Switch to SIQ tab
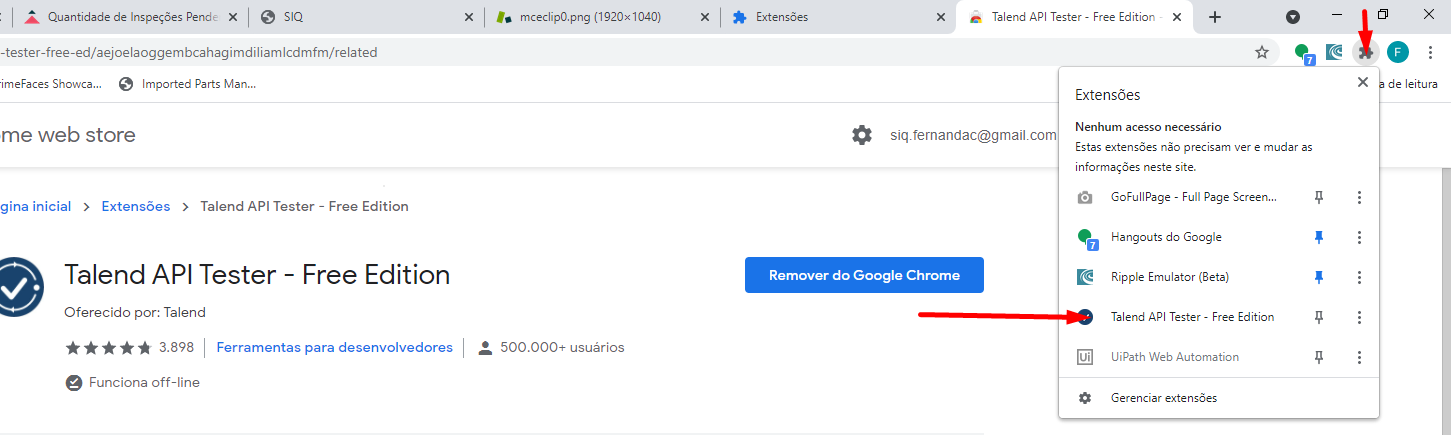This screenshot has height=435, width=1451. [365, 17]
